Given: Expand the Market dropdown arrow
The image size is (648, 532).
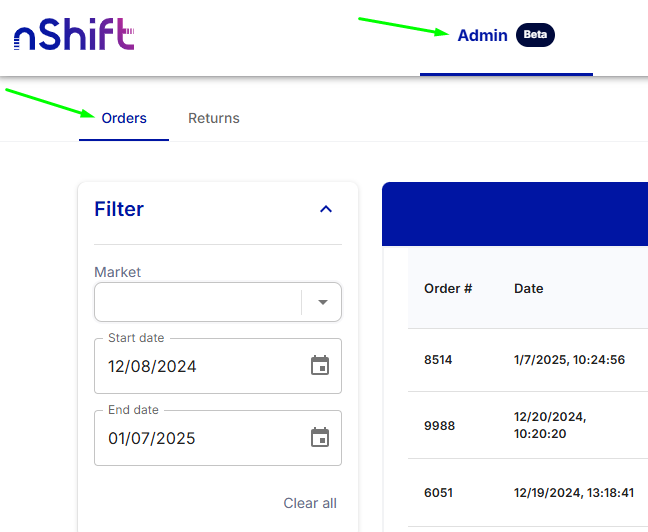Looking at the screenshot, I should click(x=322, y=302).
